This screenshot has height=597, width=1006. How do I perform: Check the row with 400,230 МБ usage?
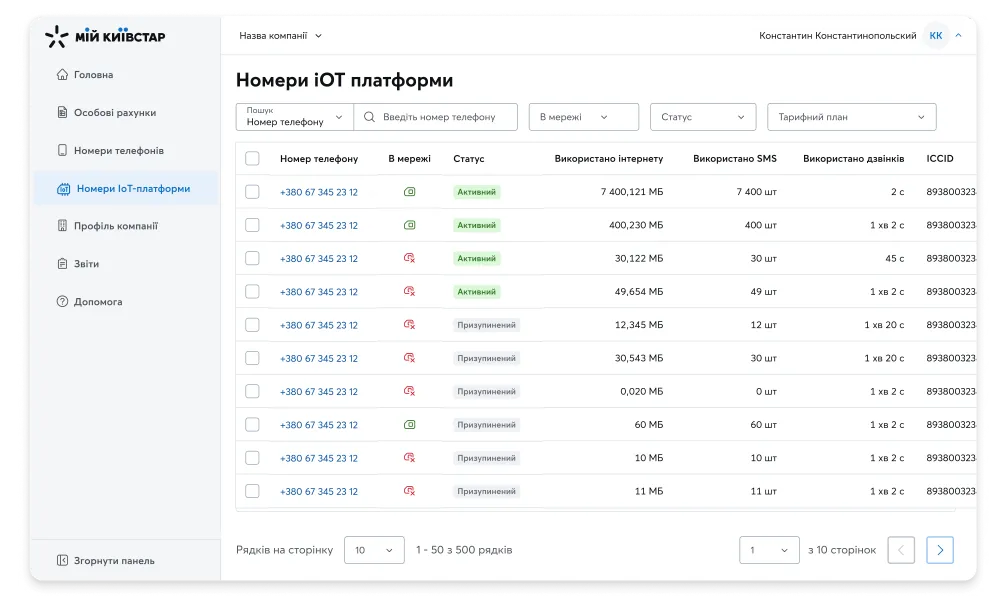pyautogui.click(x=252, y=225)
